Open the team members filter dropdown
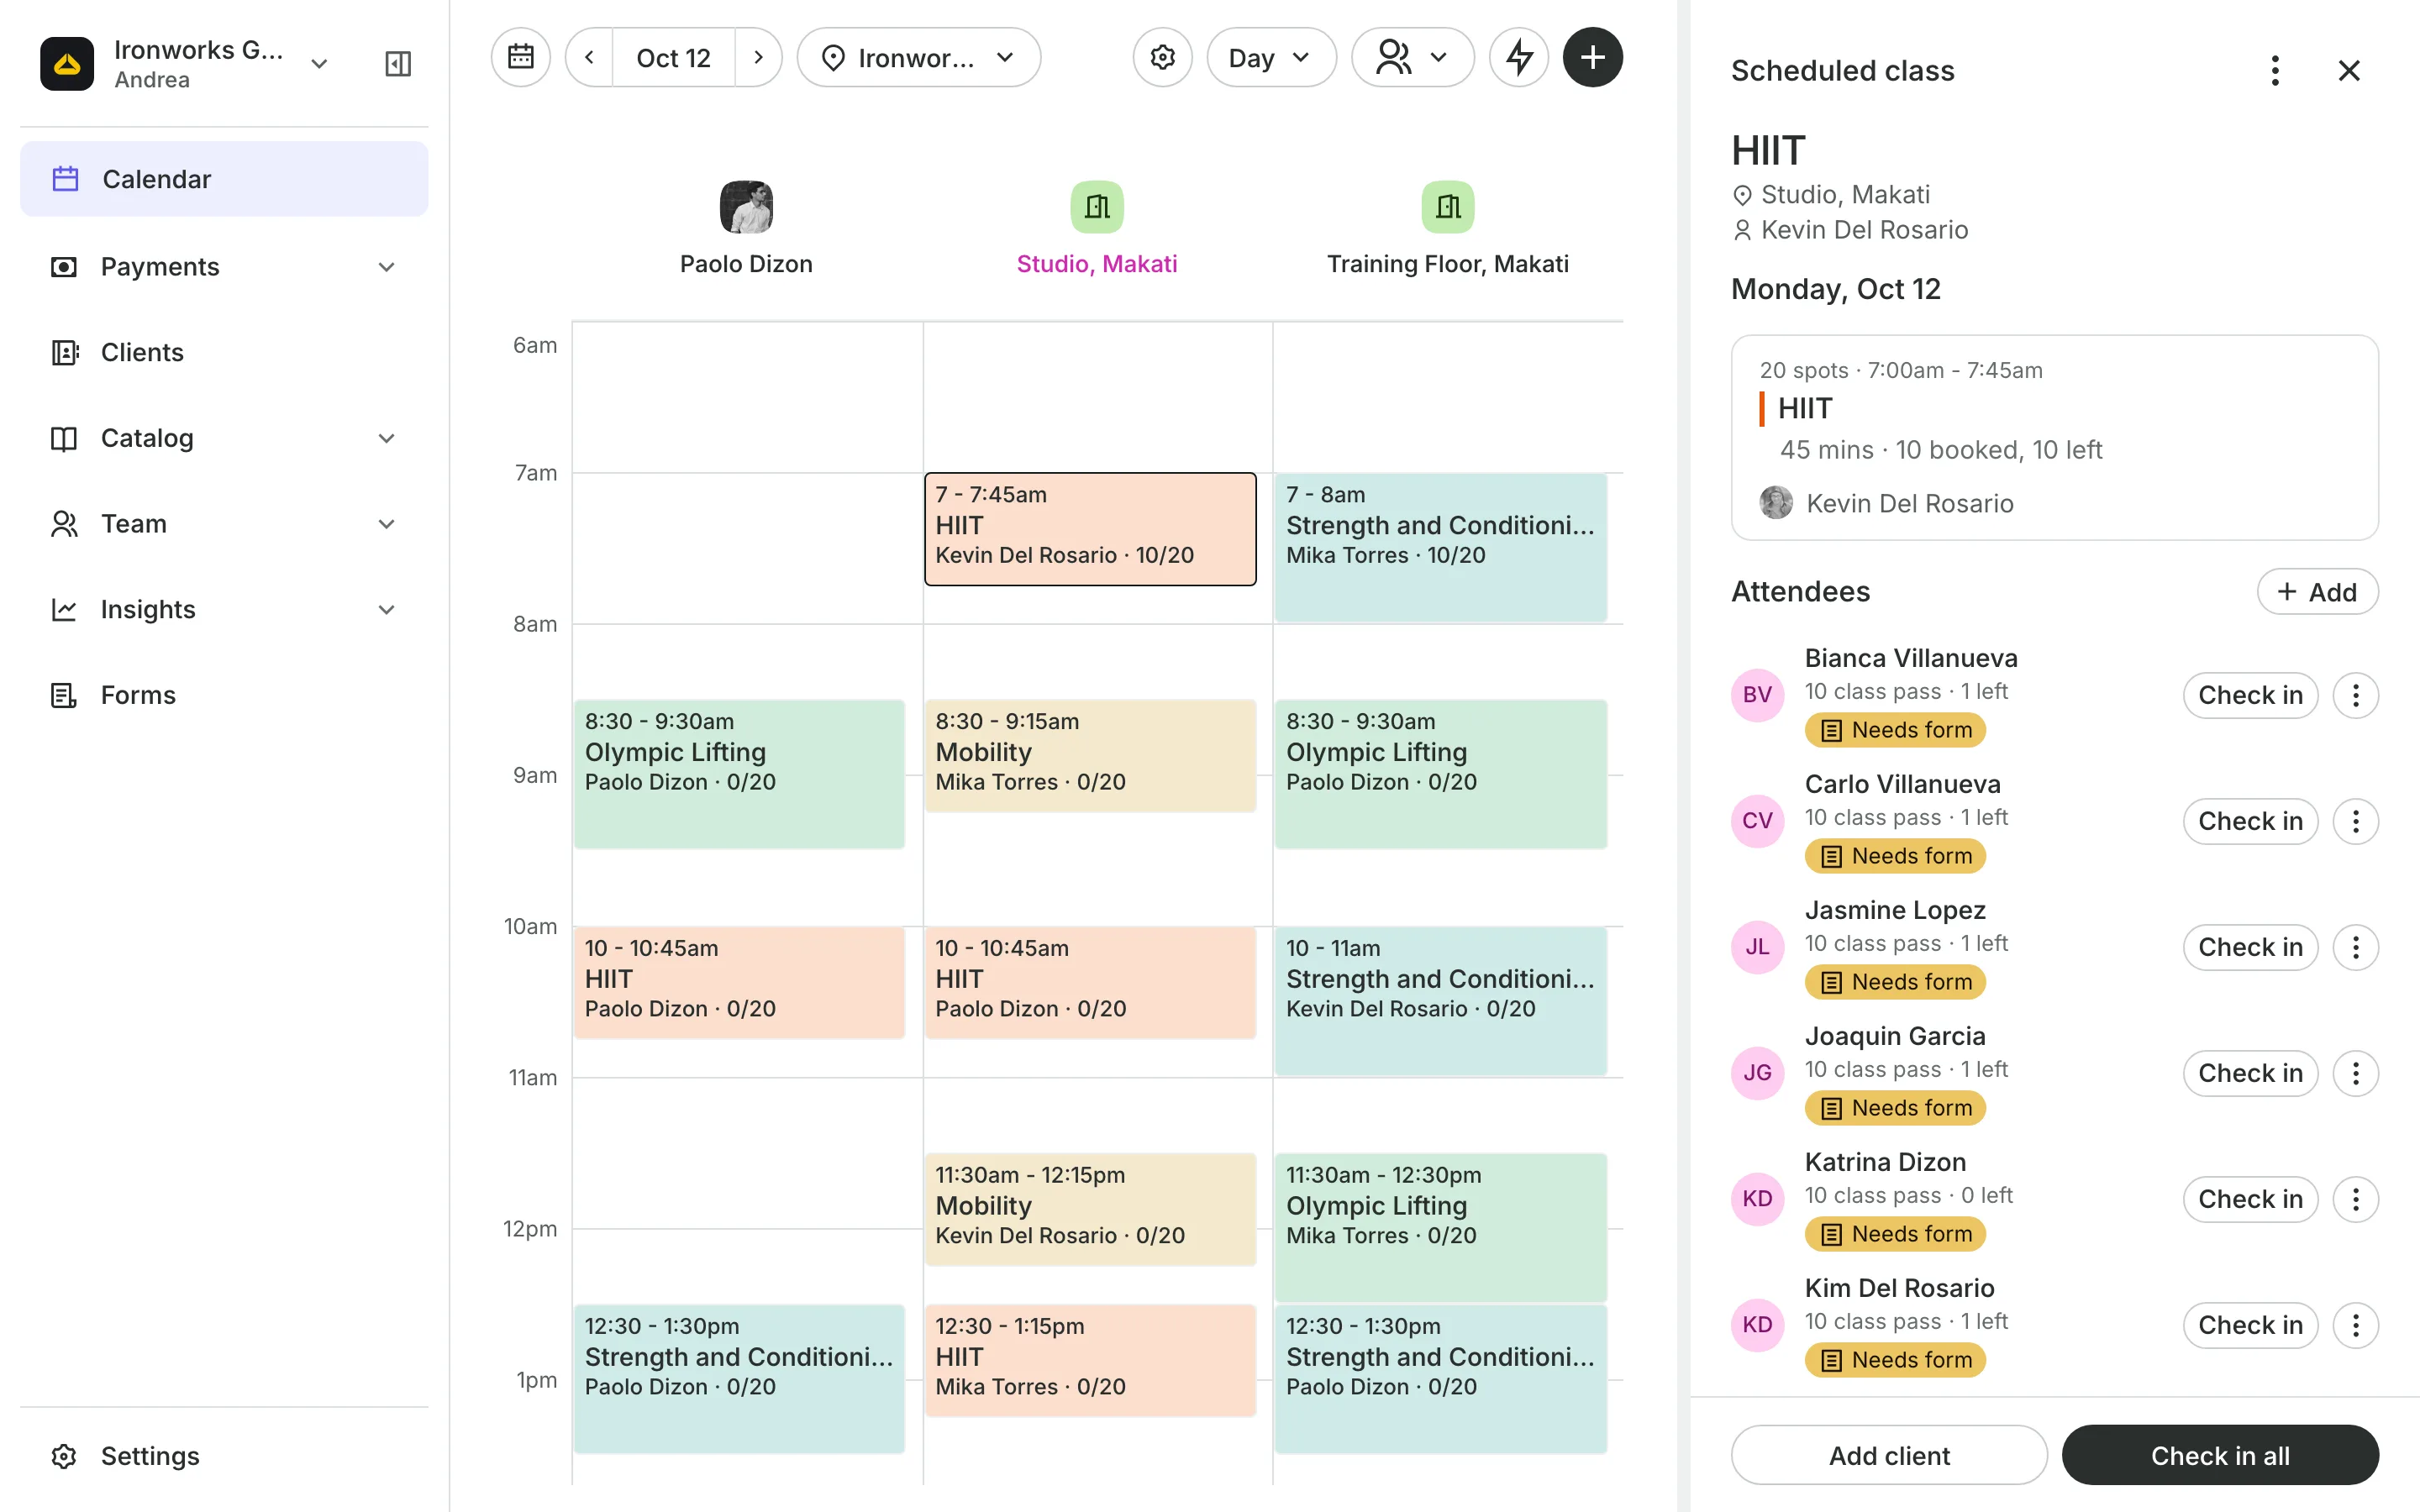The height and width of the screenshot is (1512, 2420). coord(1412,57)
